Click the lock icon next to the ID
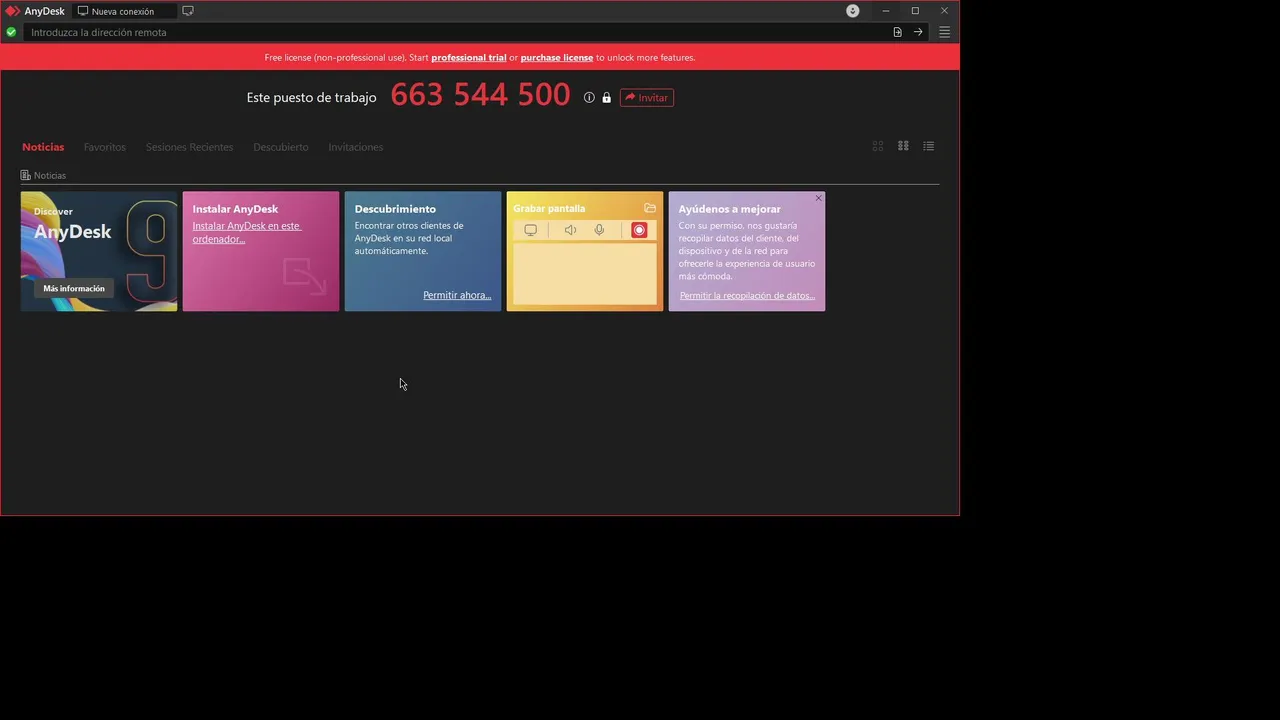This screenshot has width=1280, height=720. pyautogui.click(x=606, y=97)
